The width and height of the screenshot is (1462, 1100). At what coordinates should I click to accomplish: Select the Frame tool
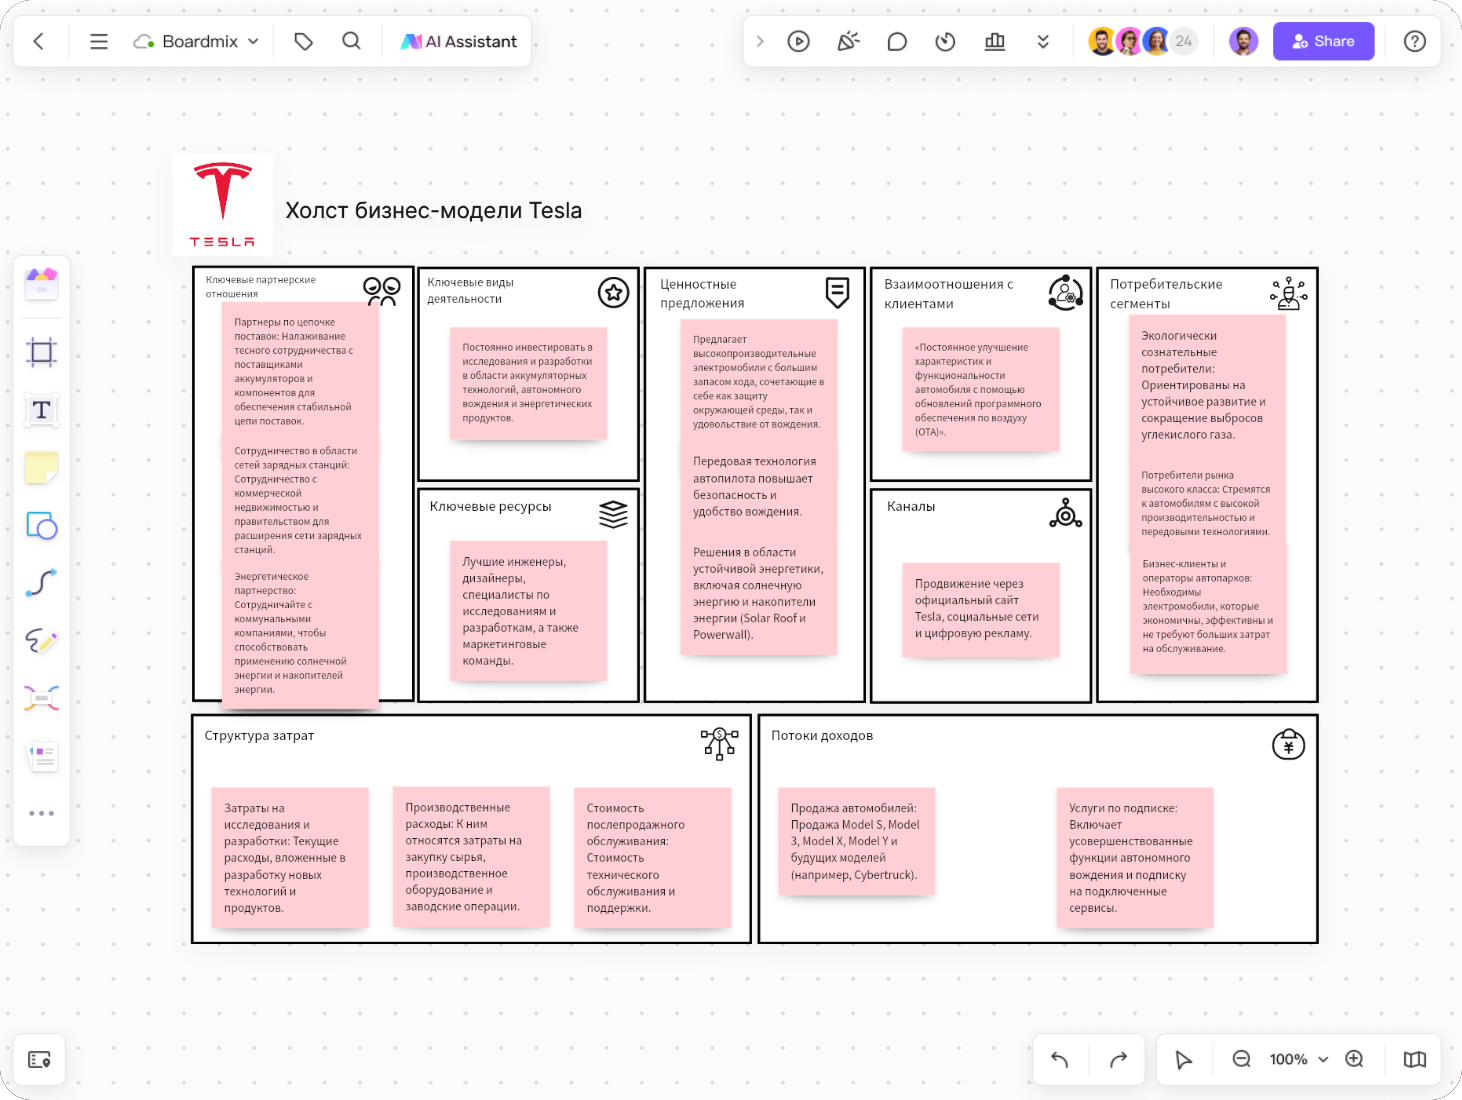[x=41, y=351]
